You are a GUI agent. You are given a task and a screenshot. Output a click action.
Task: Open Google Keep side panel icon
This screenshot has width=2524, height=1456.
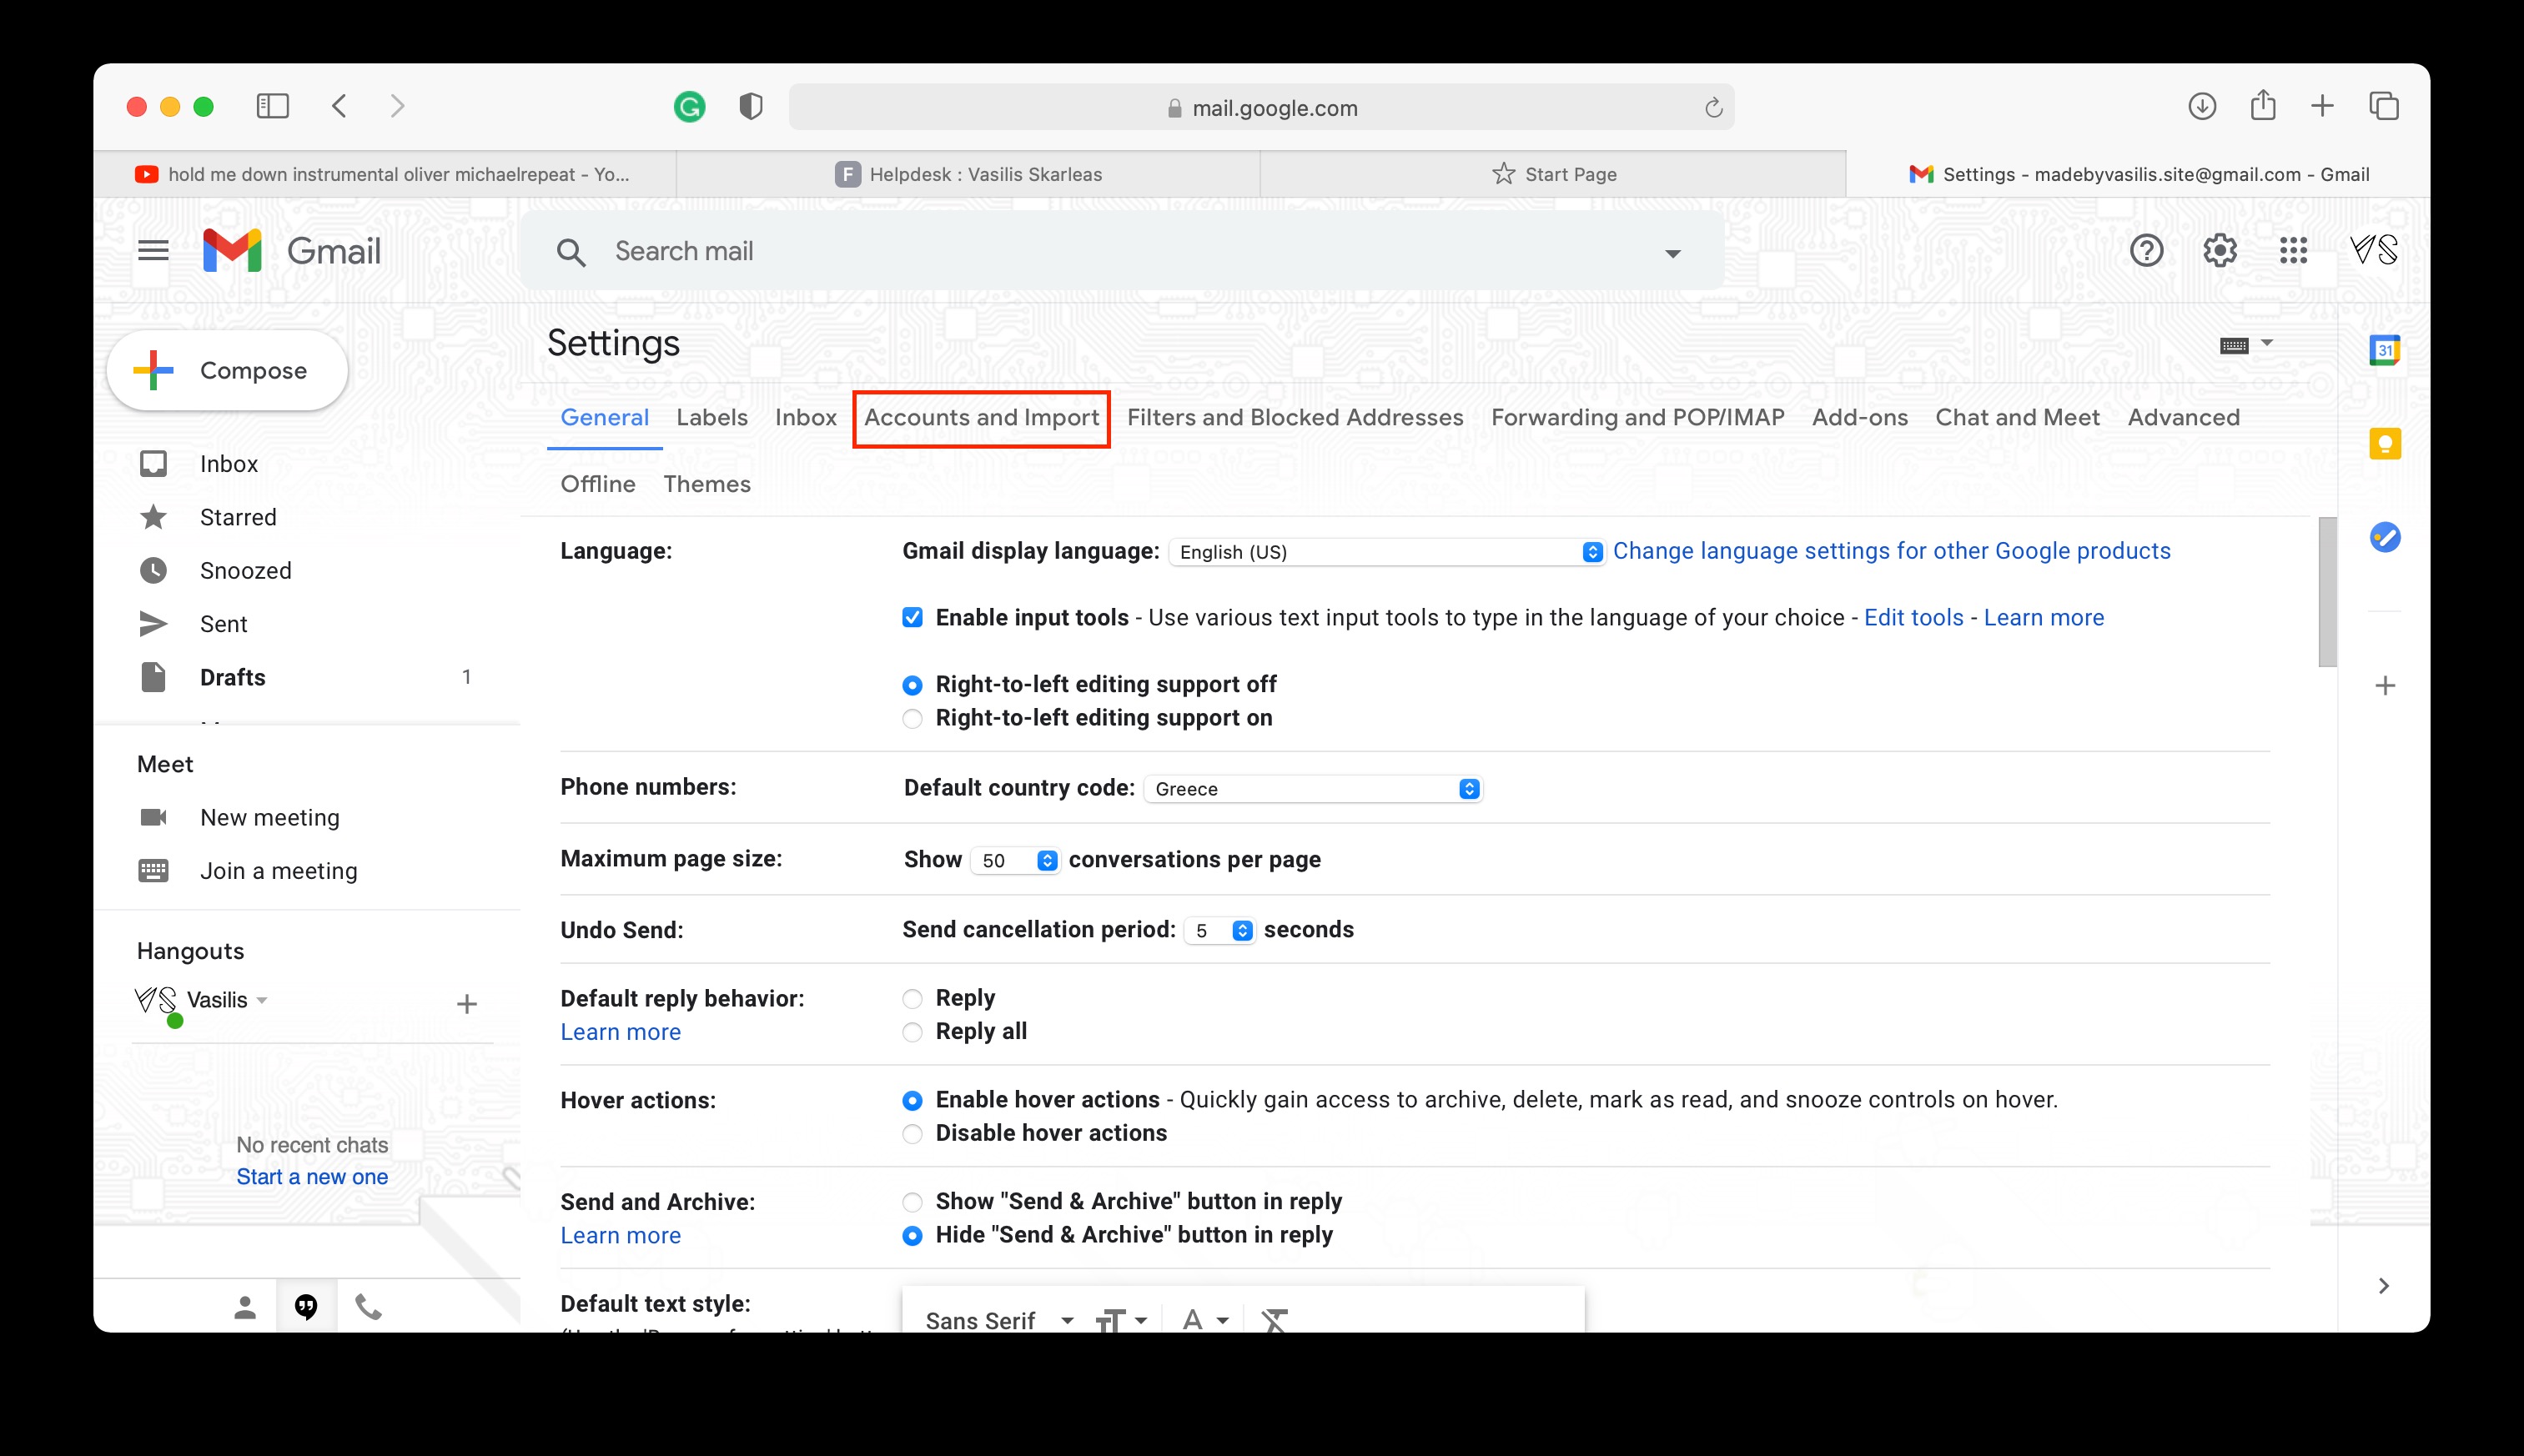pos(2384,444)
